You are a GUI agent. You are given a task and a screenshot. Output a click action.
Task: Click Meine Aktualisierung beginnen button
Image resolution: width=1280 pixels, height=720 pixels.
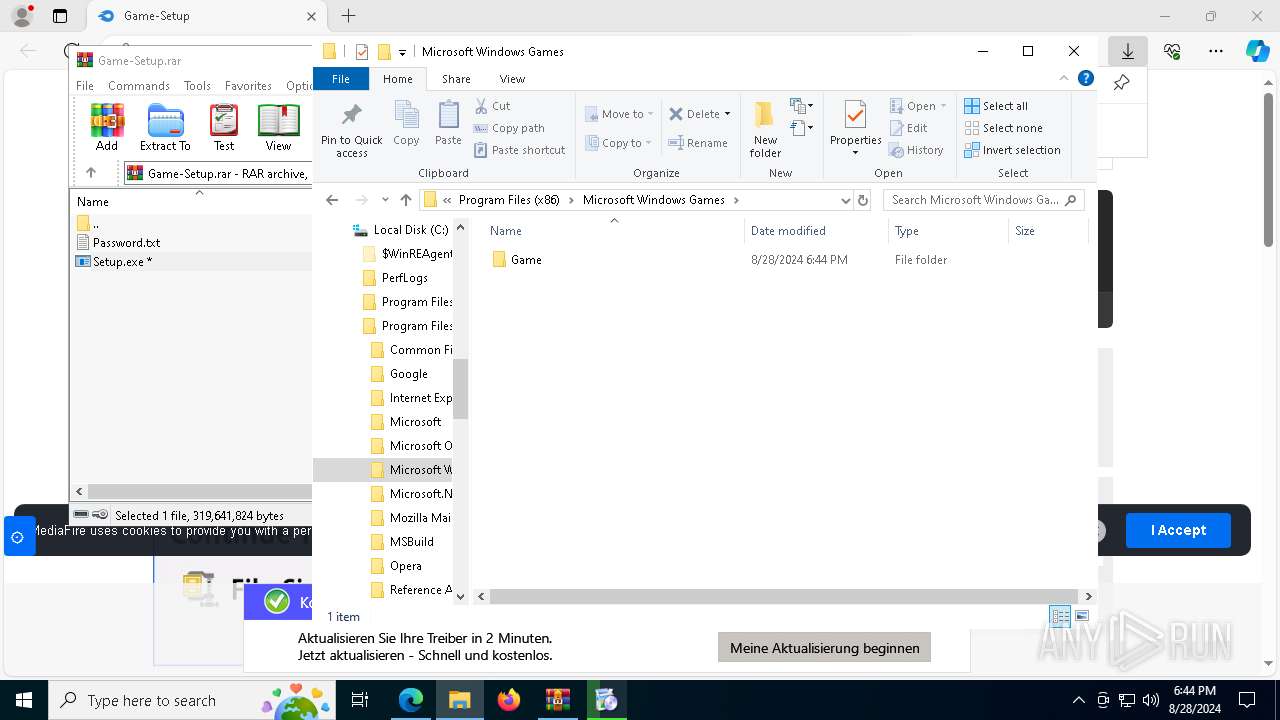[x=824, y=648]
